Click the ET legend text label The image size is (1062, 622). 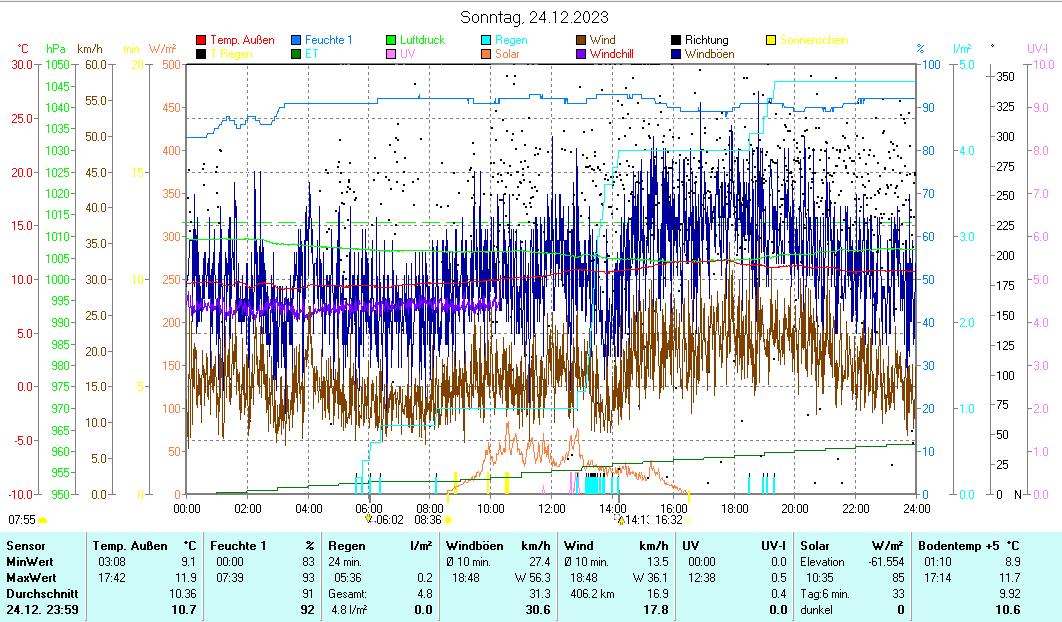tap(311, 54)
